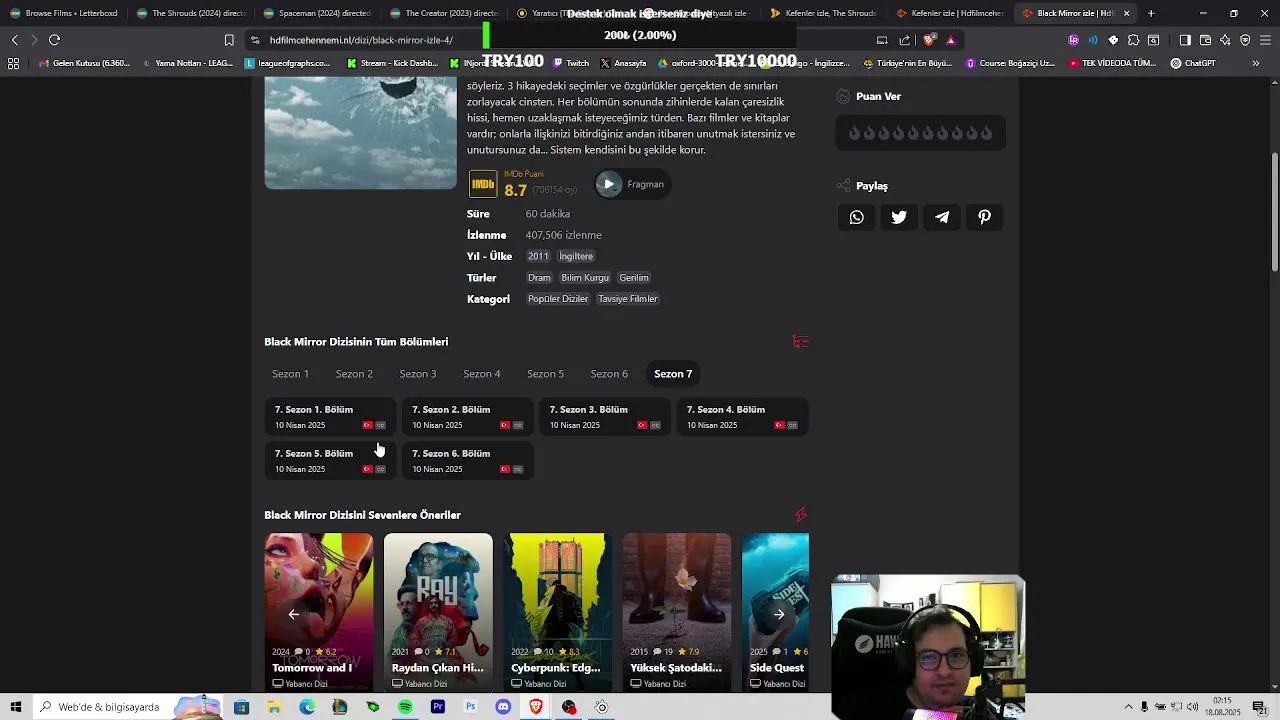The width and height of the screenshot is (1280, 720).
Task: Select Sezon 3 tab
Action: click(x=418, y=374)
